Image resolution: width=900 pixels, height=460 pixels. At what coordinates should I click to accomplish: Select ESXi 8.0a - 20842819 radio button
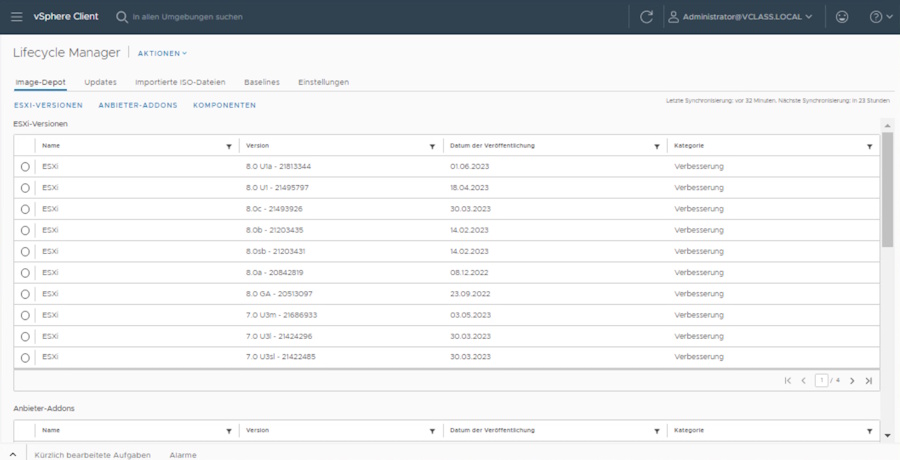pyautogui.click(x=25, y=273)
